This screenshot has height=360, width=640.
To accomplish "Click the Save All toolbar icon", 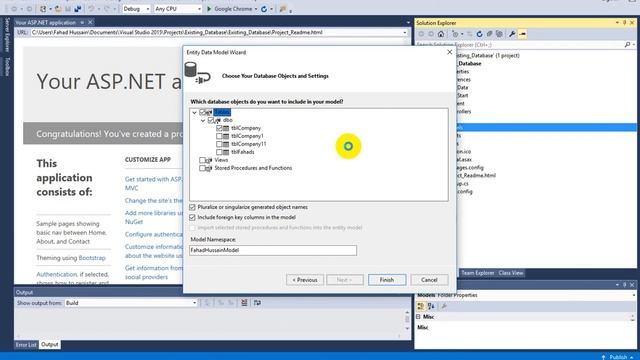I will tap(78, 9).
